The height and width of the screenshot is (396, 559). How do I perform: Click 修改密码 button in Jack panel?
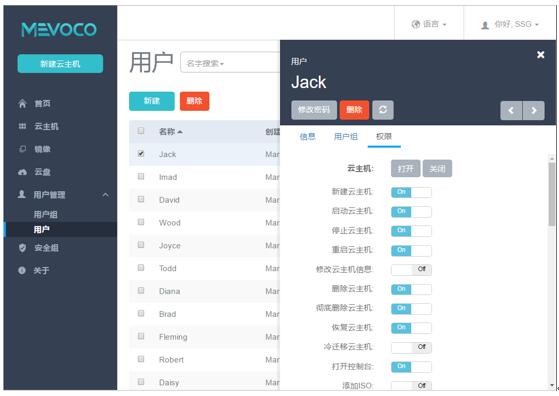tap(314, 110)
